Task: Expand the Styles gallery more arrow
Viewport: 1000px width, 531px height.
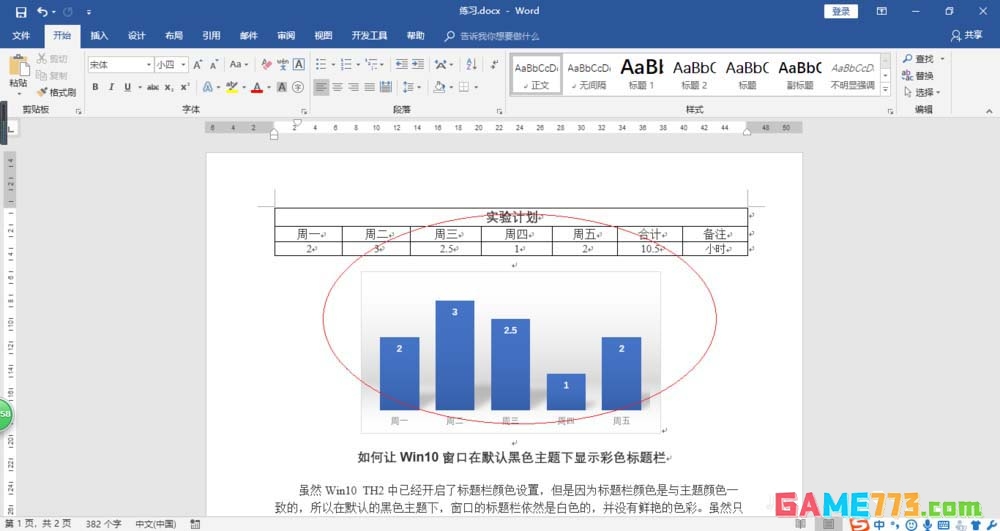Action: (x=885, y=91)
